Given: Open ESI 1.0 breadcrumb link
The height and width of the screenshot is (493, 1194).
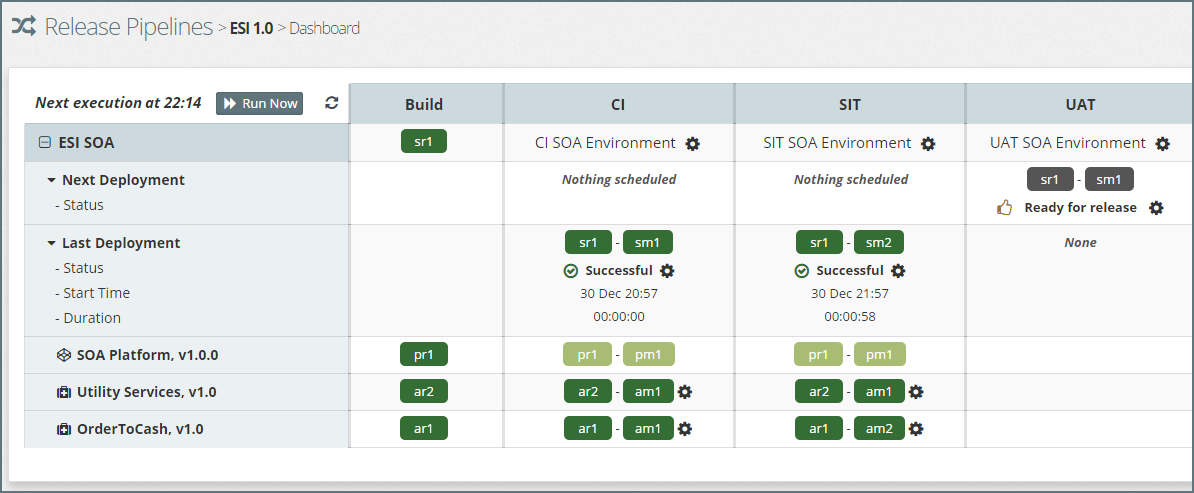Looking at the screenshot, I should click(251, 28).
